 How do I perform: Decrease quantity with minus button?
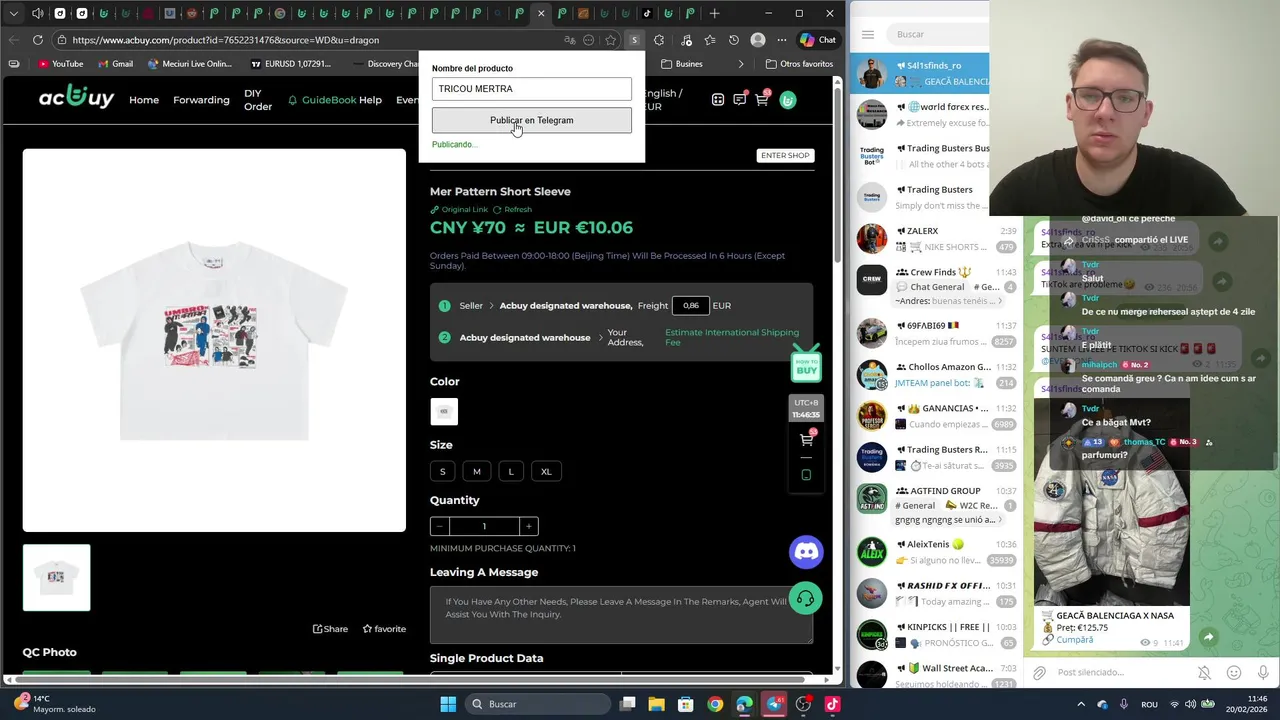coord(440,526)
